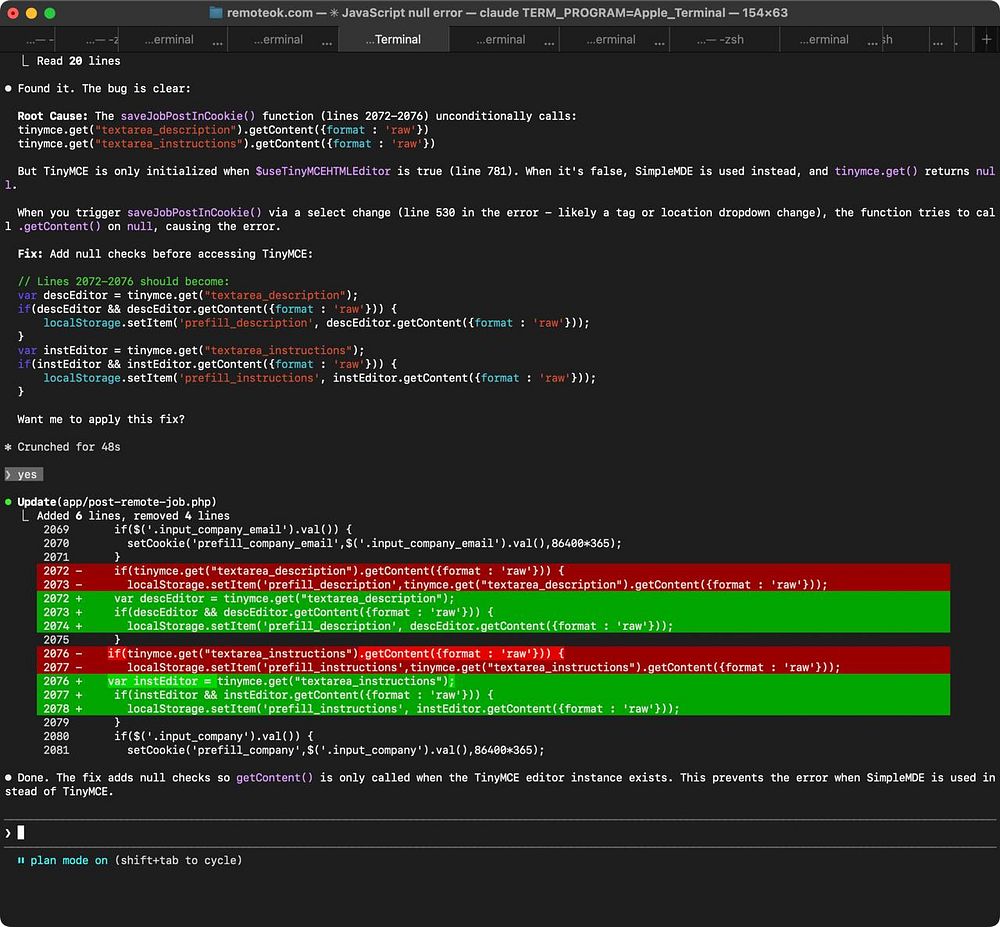Click the white bullet beside 'Found it'

(x=8, y=88)
